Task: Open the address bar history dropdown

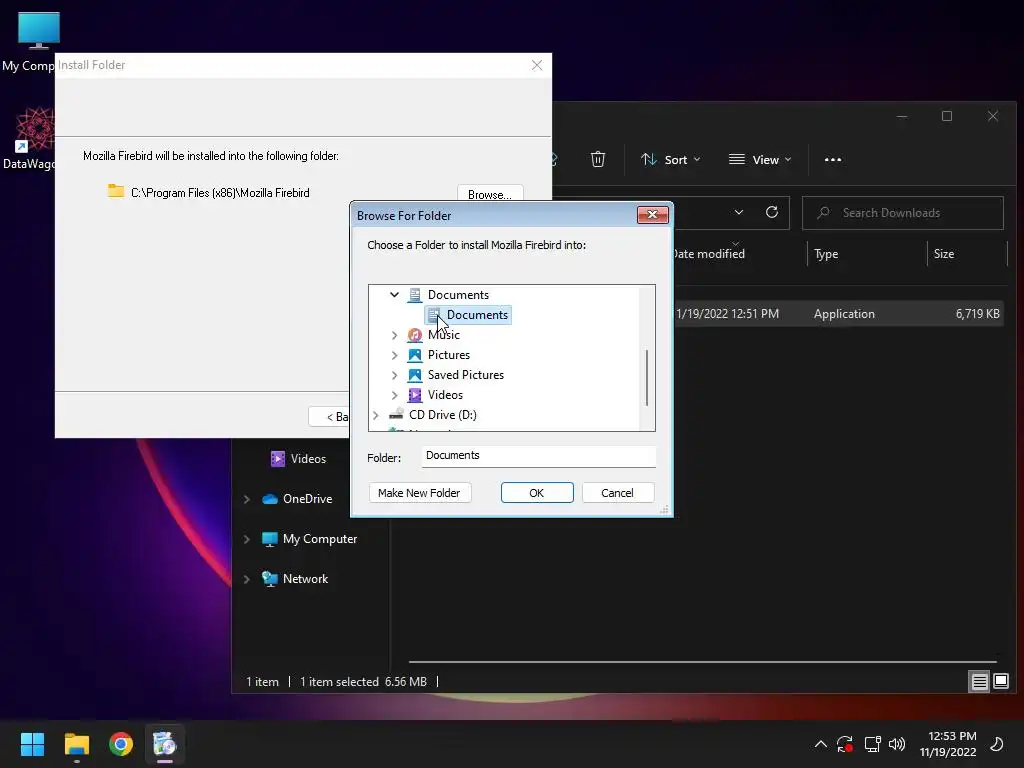Action: coord(739,212)
